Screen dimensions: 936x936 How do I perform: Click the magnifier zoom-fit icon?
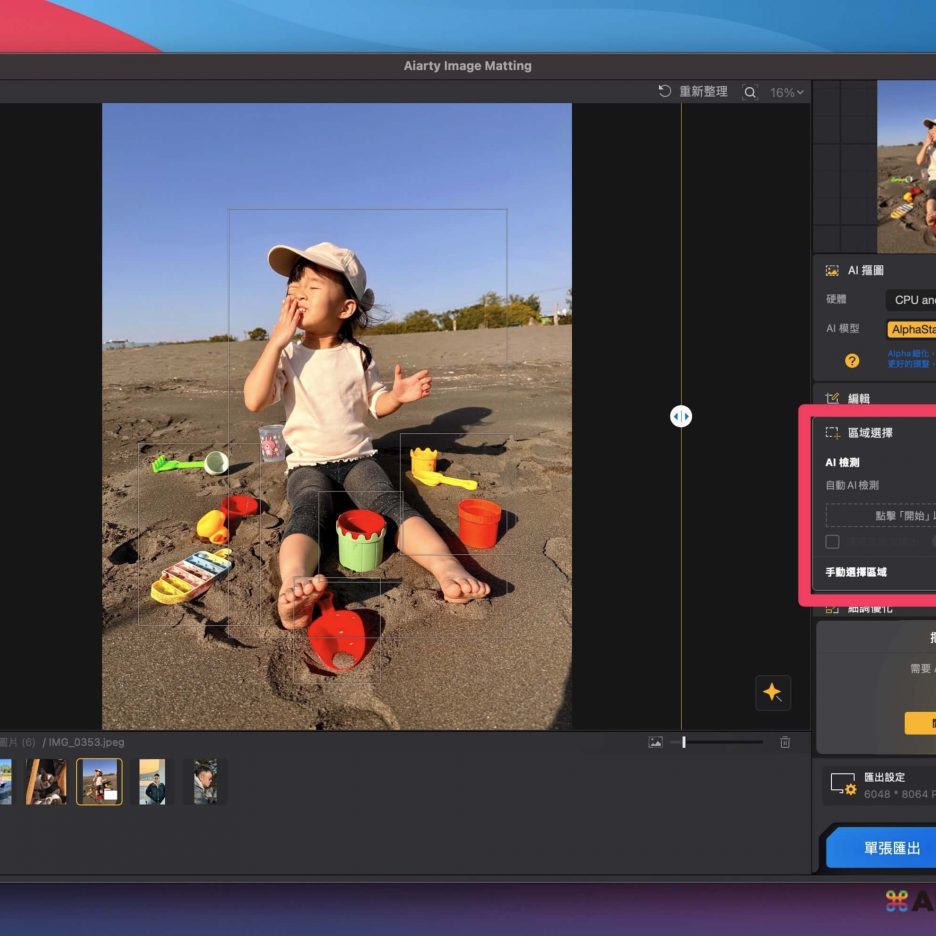click(750, 92)
